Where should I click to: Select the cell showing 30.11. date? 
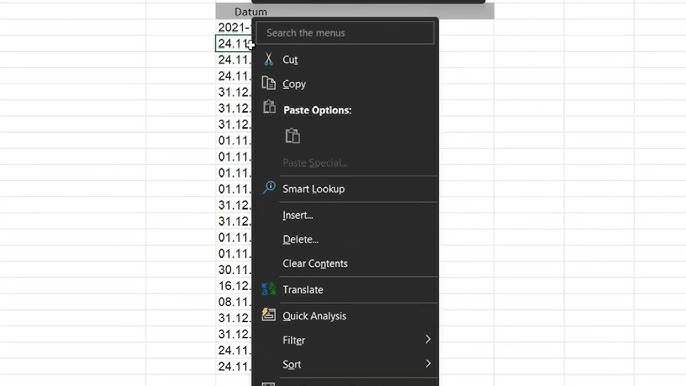pos(234,270)
